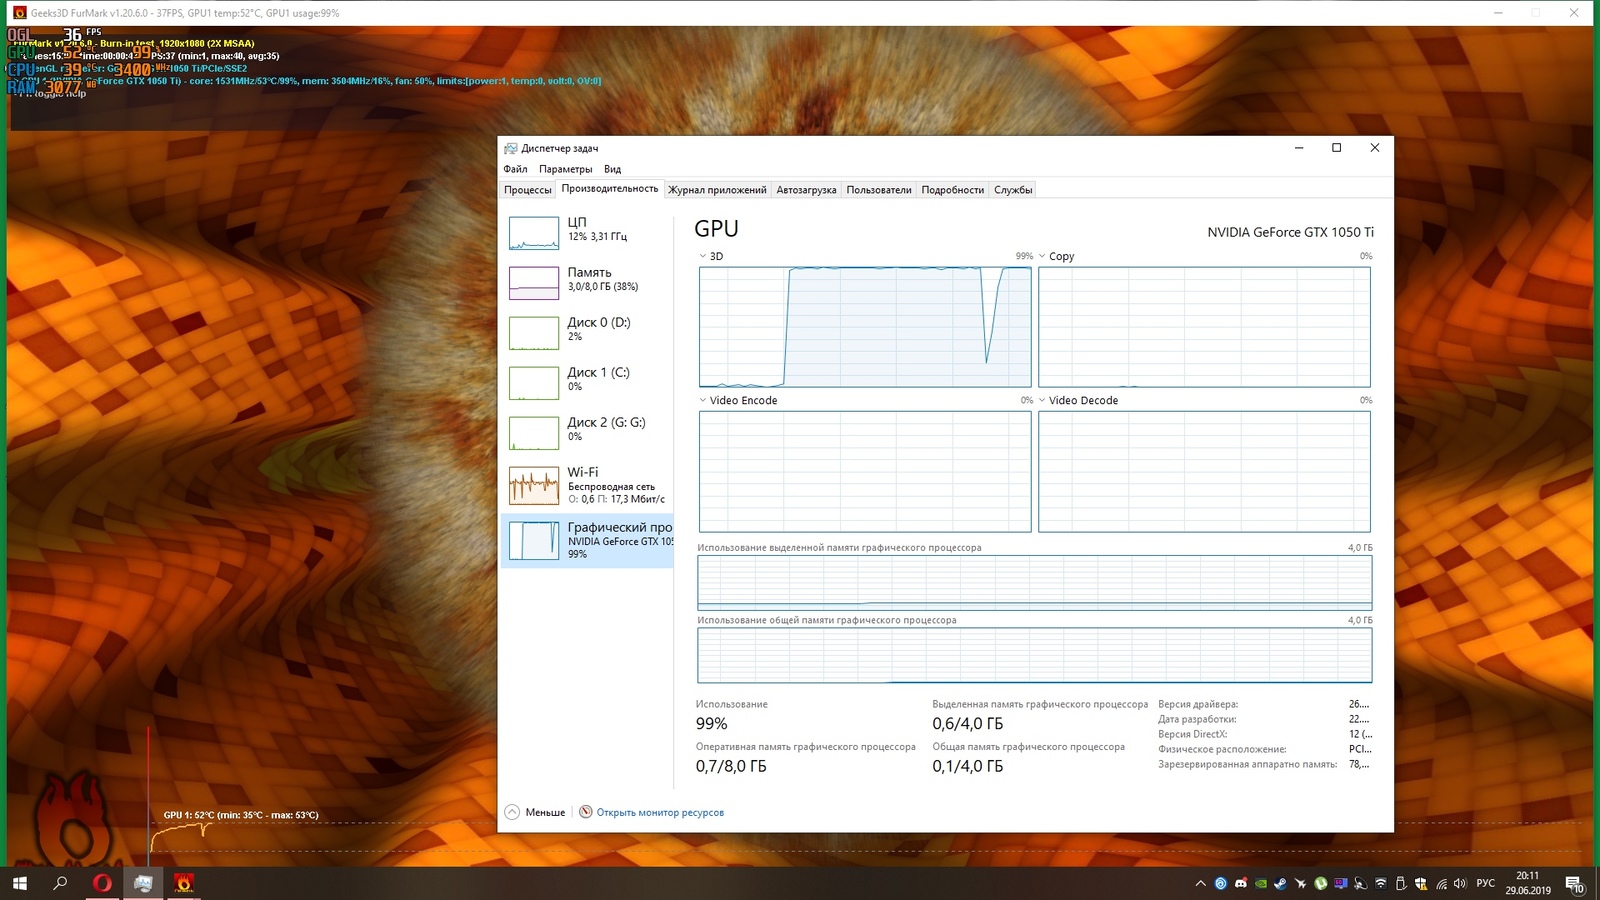Screen dimensions: 1600x900
Task: Click safely remove hardware icon
Action: pos(1401,883)
